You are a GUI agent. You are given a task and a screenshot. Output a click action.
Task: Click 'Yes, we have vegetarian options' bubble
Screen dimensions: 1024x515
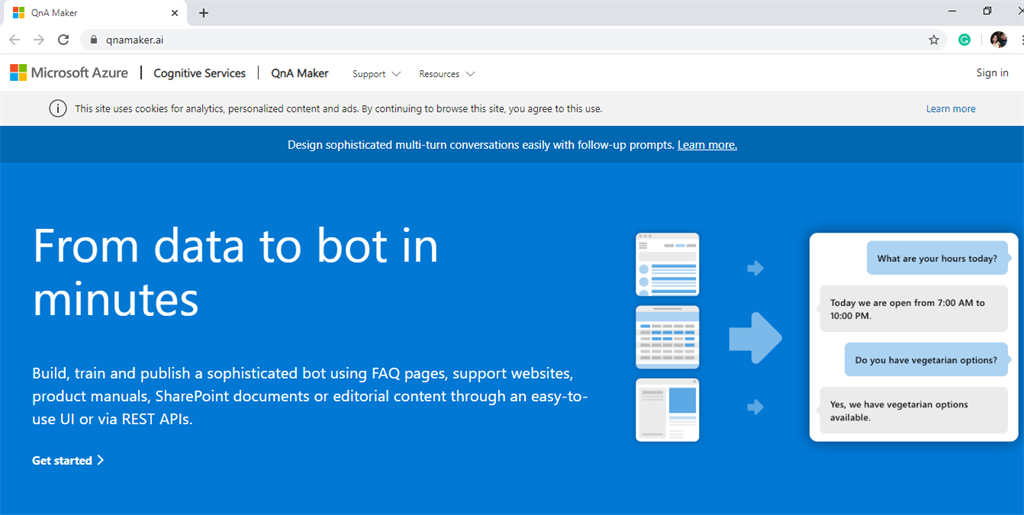914,411
